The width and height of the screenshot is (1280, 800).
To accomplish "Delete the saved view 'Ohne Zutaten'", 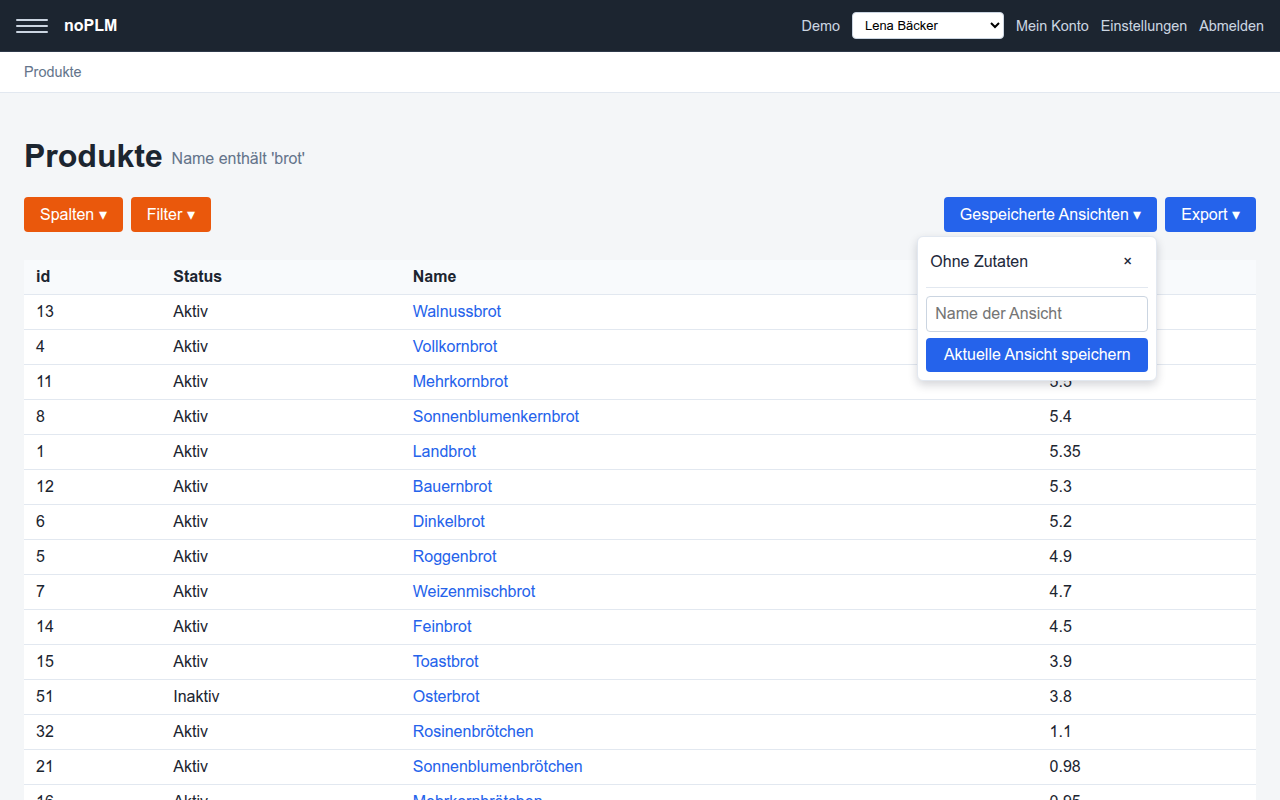I will [x=1127, y=261].
